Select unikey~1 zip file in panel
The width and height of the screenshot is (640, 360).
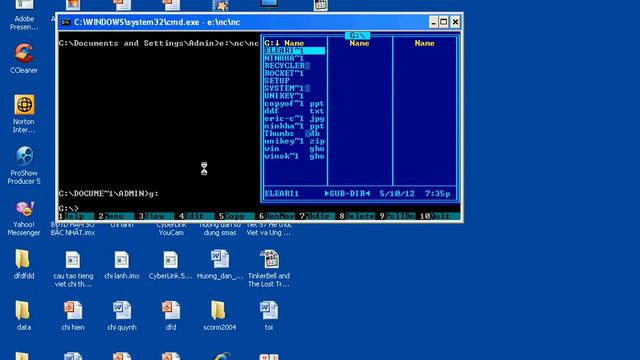coord(294,141)
